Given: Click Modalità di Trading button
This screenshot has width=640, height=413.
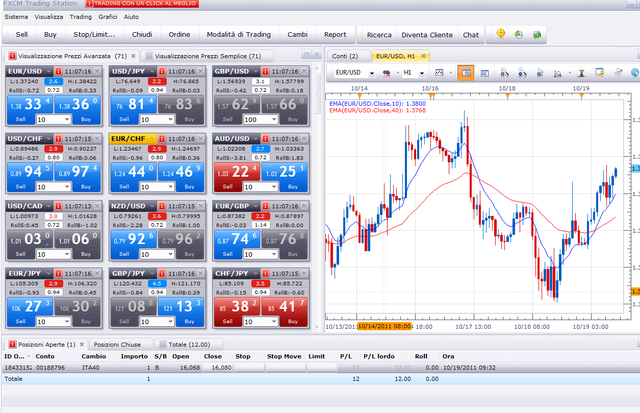Looking at the screenshot, I should click(239, 35).
